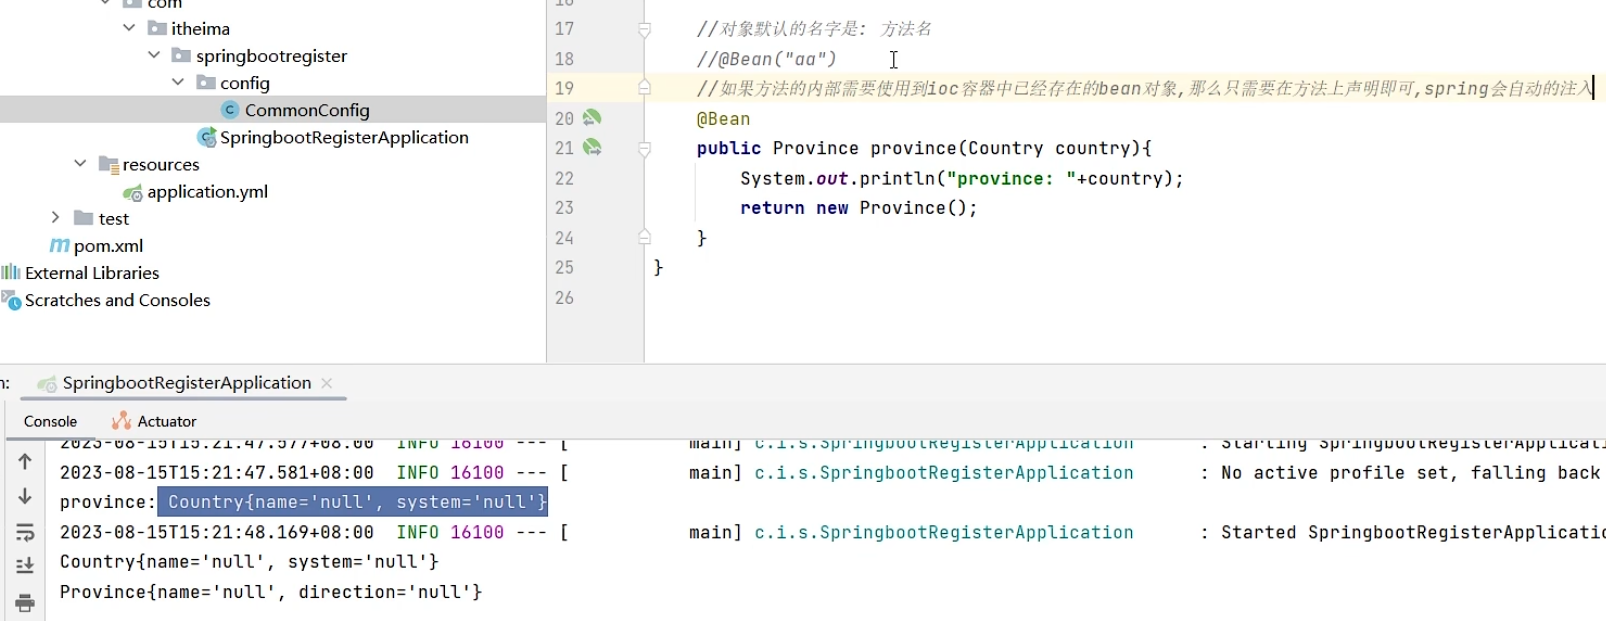Toggle soft-wrap in the console toolbar
1606x621 pixels.
(x=25, y=532)
